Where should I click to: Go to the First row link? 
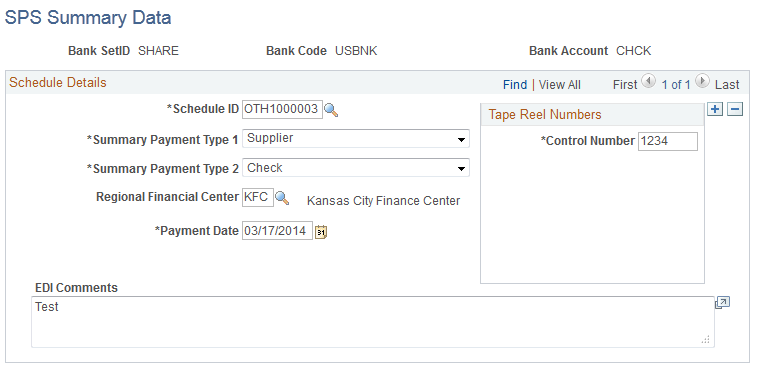tap(625, 84)
